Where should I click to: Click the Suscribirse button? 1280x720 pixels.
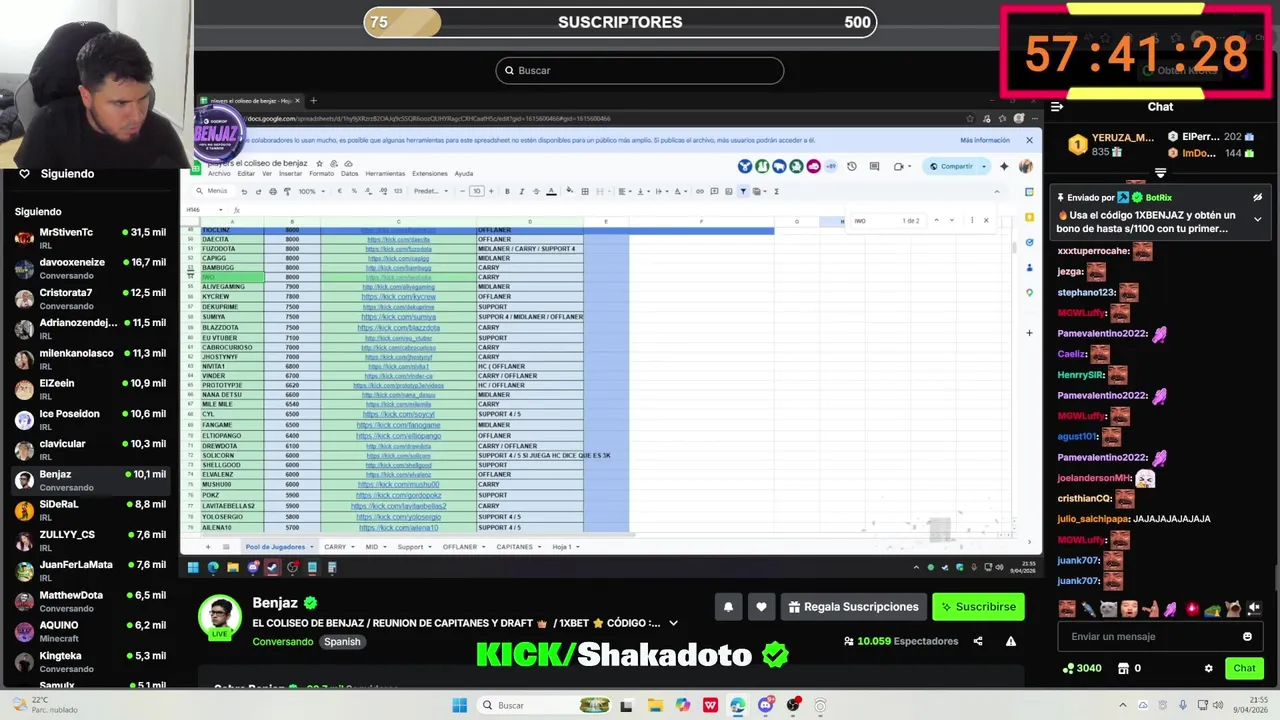978,607
